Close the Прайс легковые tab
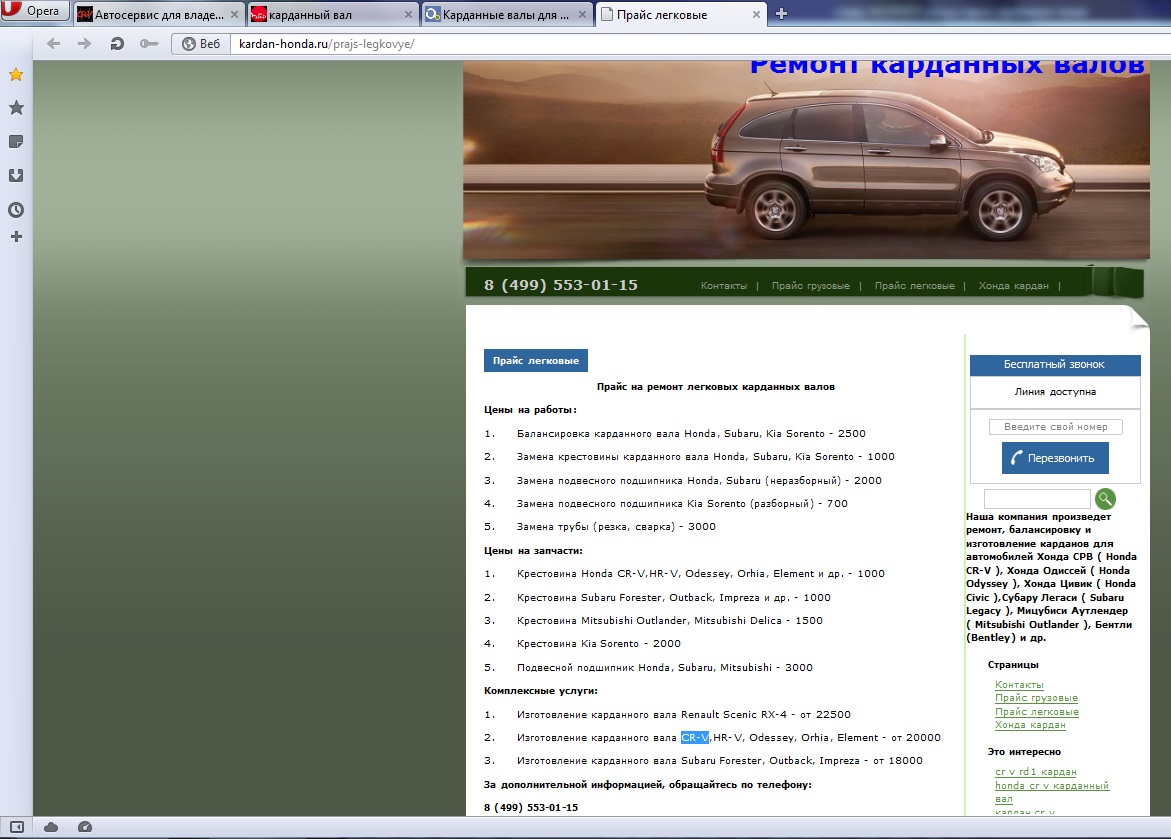The height and width of the screenshot is (839, 1171). [x=757, y=15]
